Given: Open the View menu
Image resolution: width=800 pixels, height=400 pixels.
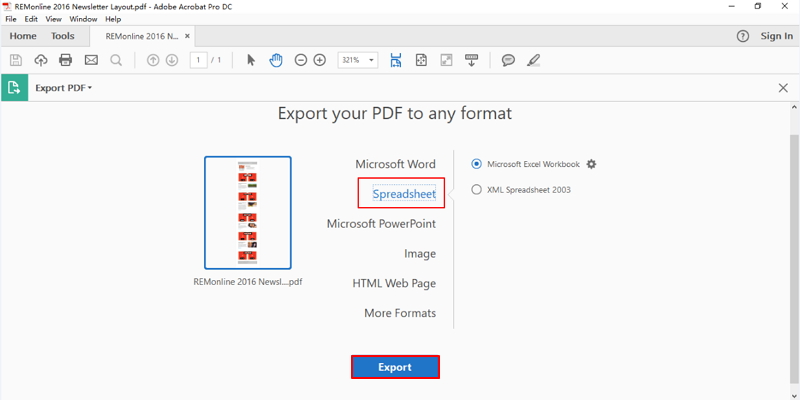Looking at the screenshot, I should coord(54,19).
